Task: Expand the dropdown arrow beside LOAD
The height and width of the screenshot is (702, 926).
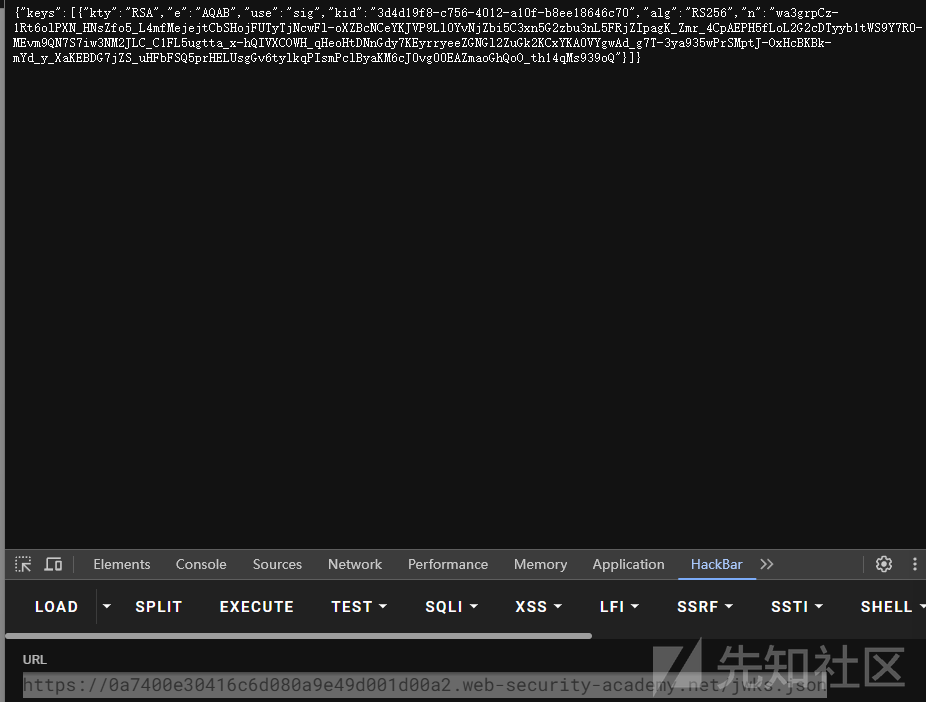Action: [106, 606]
